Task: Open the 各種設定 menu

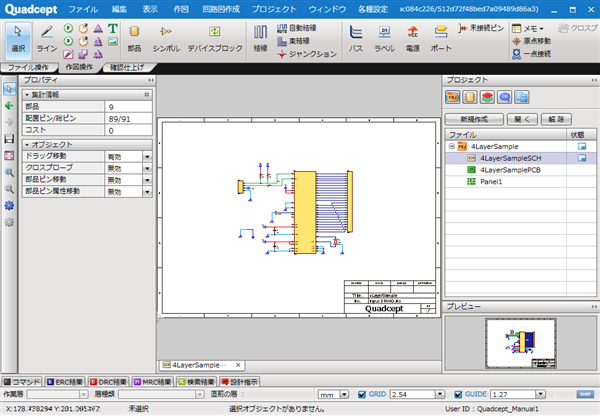Action: point(373,9)
